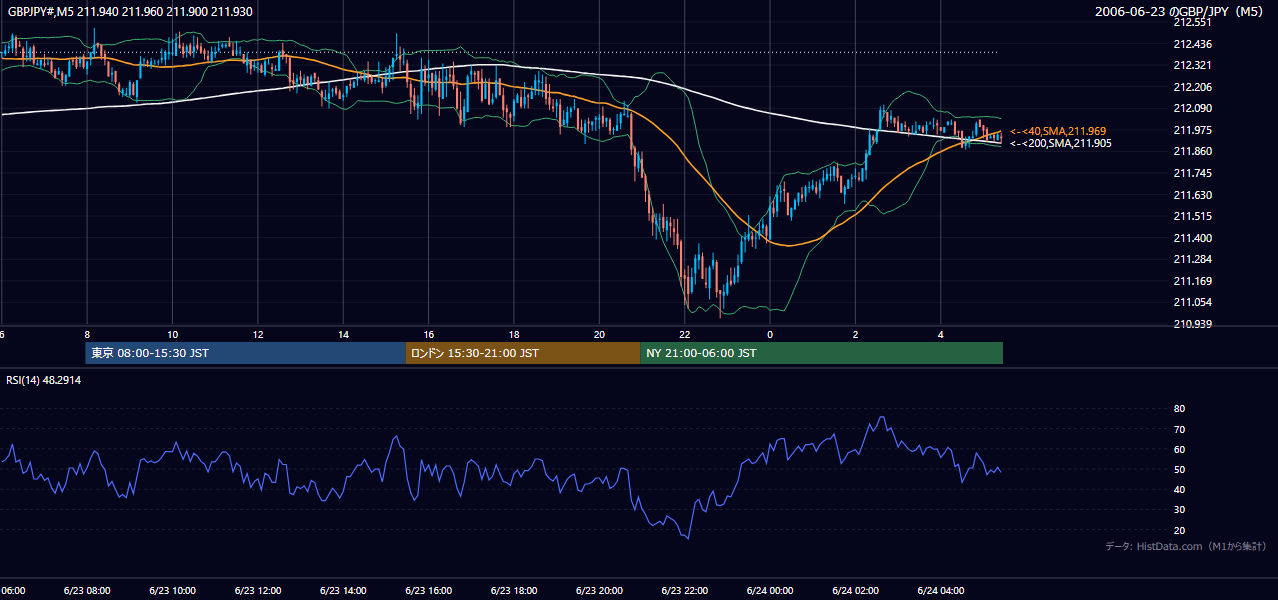Click bottom time label 6/24 00:00
Viewport: 1278px width, 600px height.
770,591
